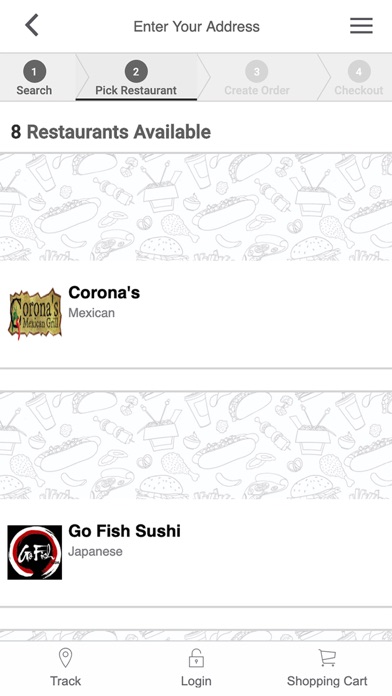This screenshot has height=696, width=392.
Task: Return to the Search step label
Action: pyautogui.click(x=34, y=90)
